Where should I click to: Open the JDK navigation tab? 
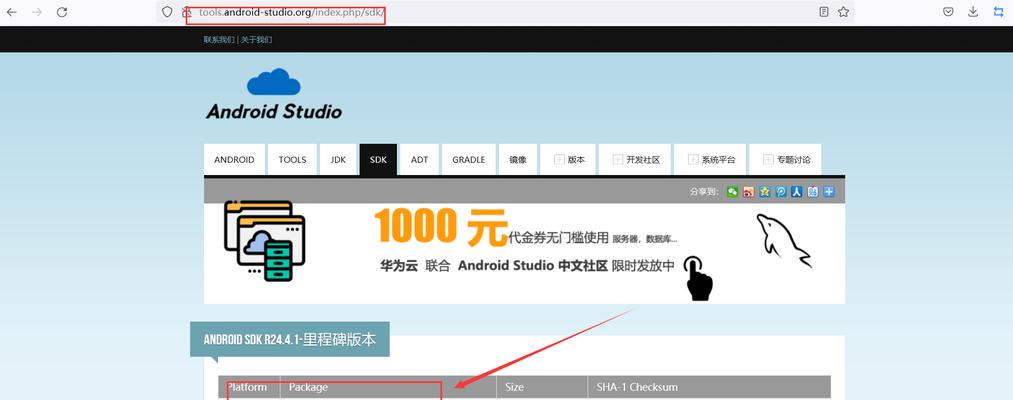[338, 160]
